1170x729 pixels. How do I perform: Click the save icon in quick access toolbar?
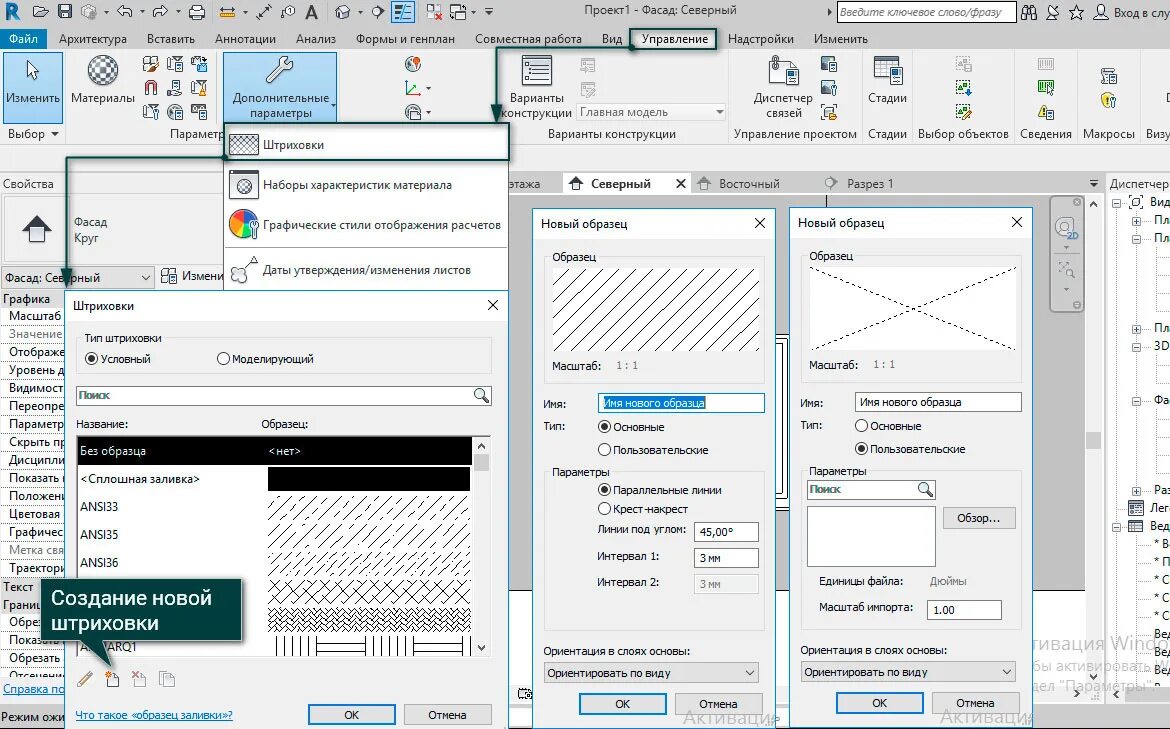coord(65,12)
